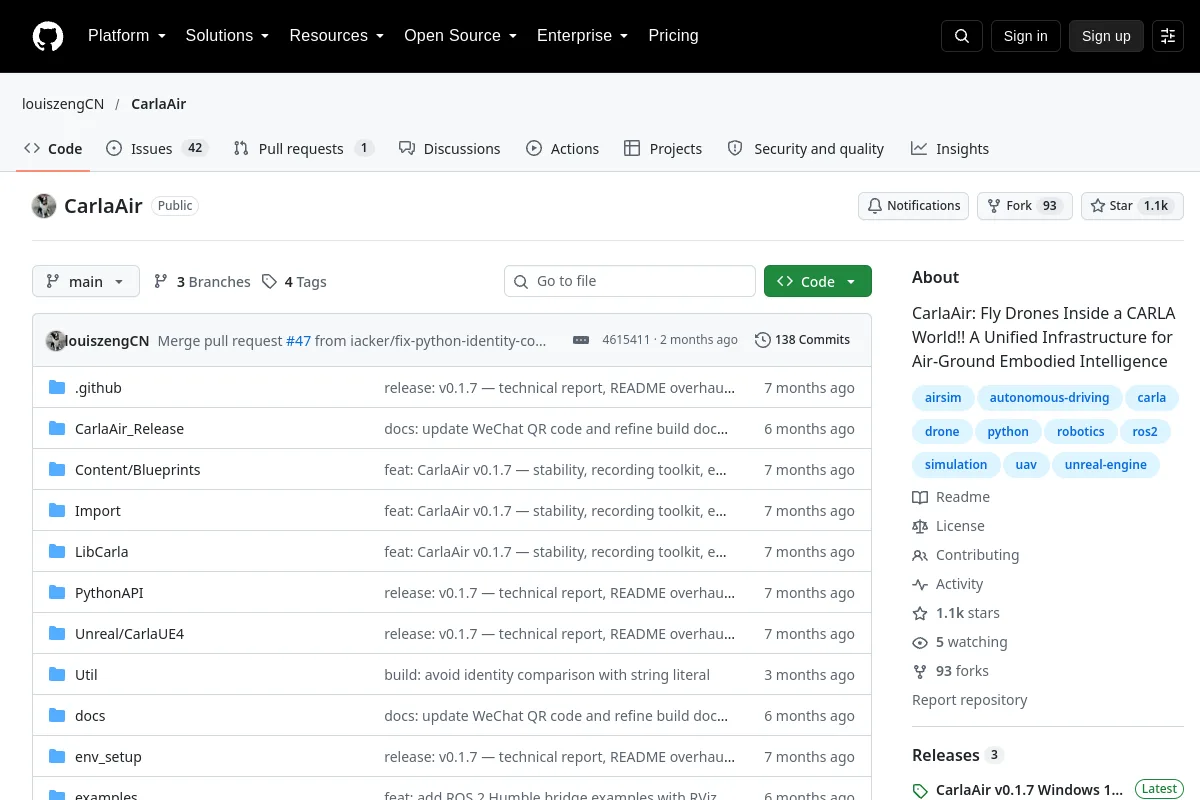View 4 Tags link
This screenshot has width=1200, height=800.
click(x=294, y=282)
